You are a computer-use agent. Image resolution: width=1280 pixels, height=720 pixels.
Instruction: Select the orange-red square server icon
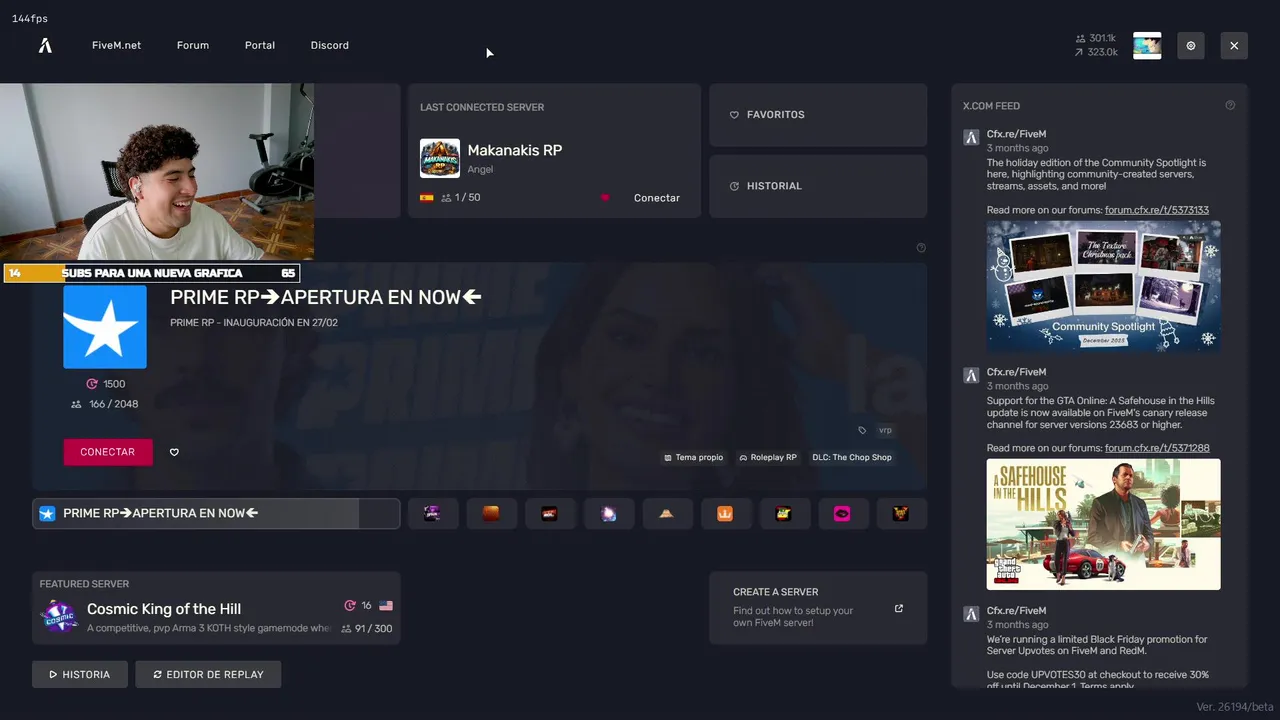point(491,513)
